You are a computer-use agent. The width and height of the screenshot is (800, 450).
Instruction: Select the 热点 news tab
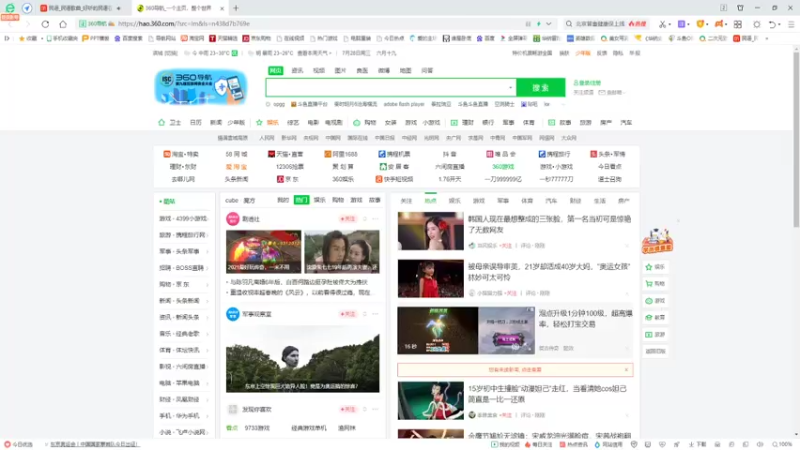click(431, 201)
